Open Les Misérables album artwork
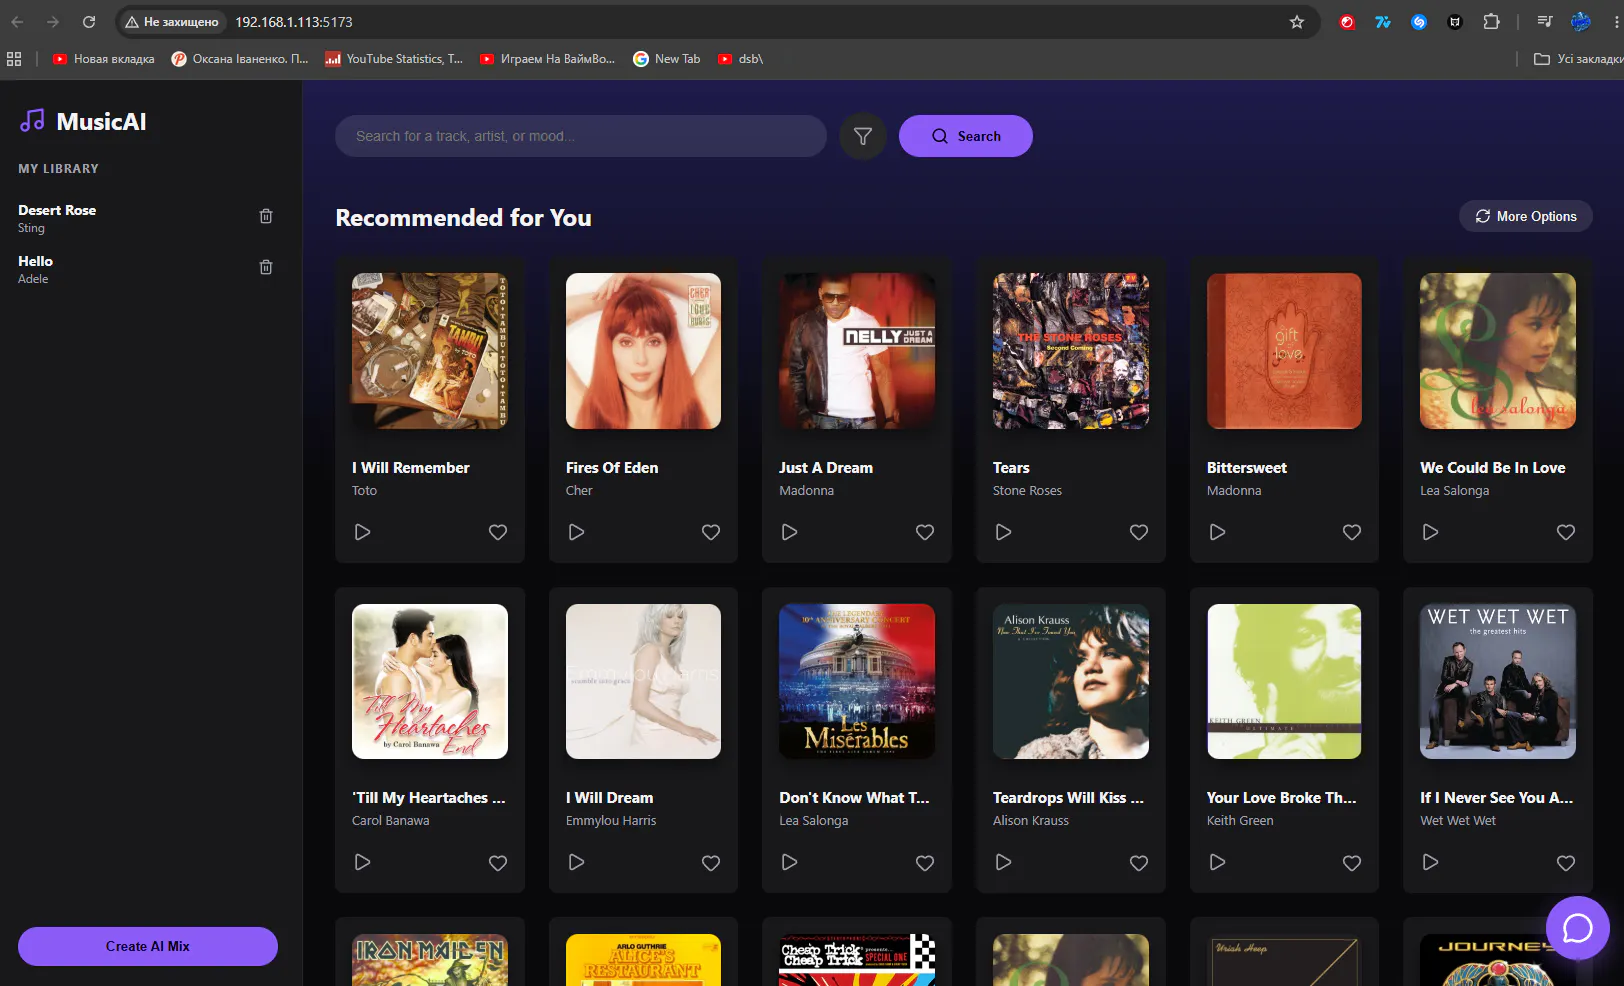 [x=857, y=681]
